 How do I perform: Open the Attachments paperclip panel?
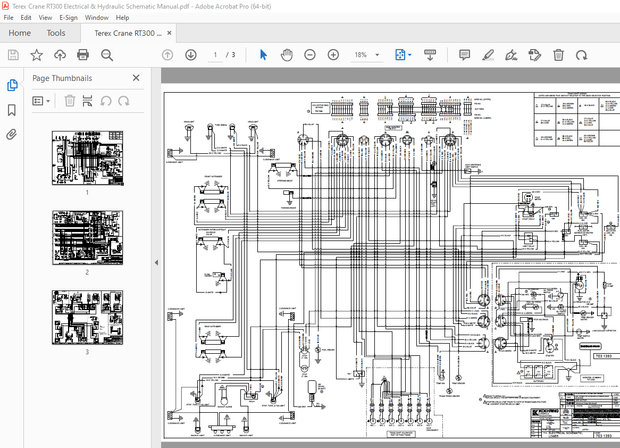click(x=12, y=135)
